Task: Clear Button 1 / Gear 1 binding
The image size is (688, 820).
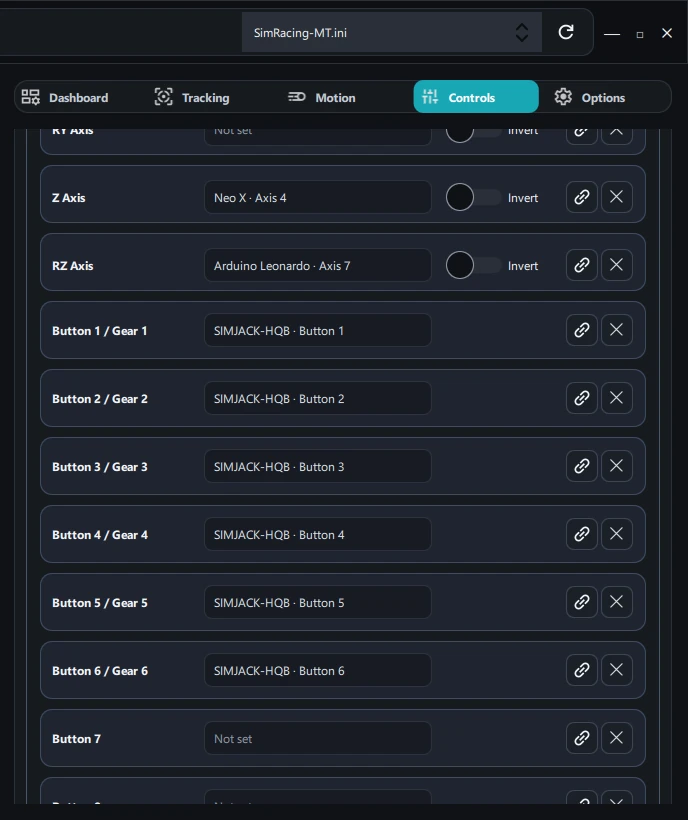Action: (x=616, y=330)
